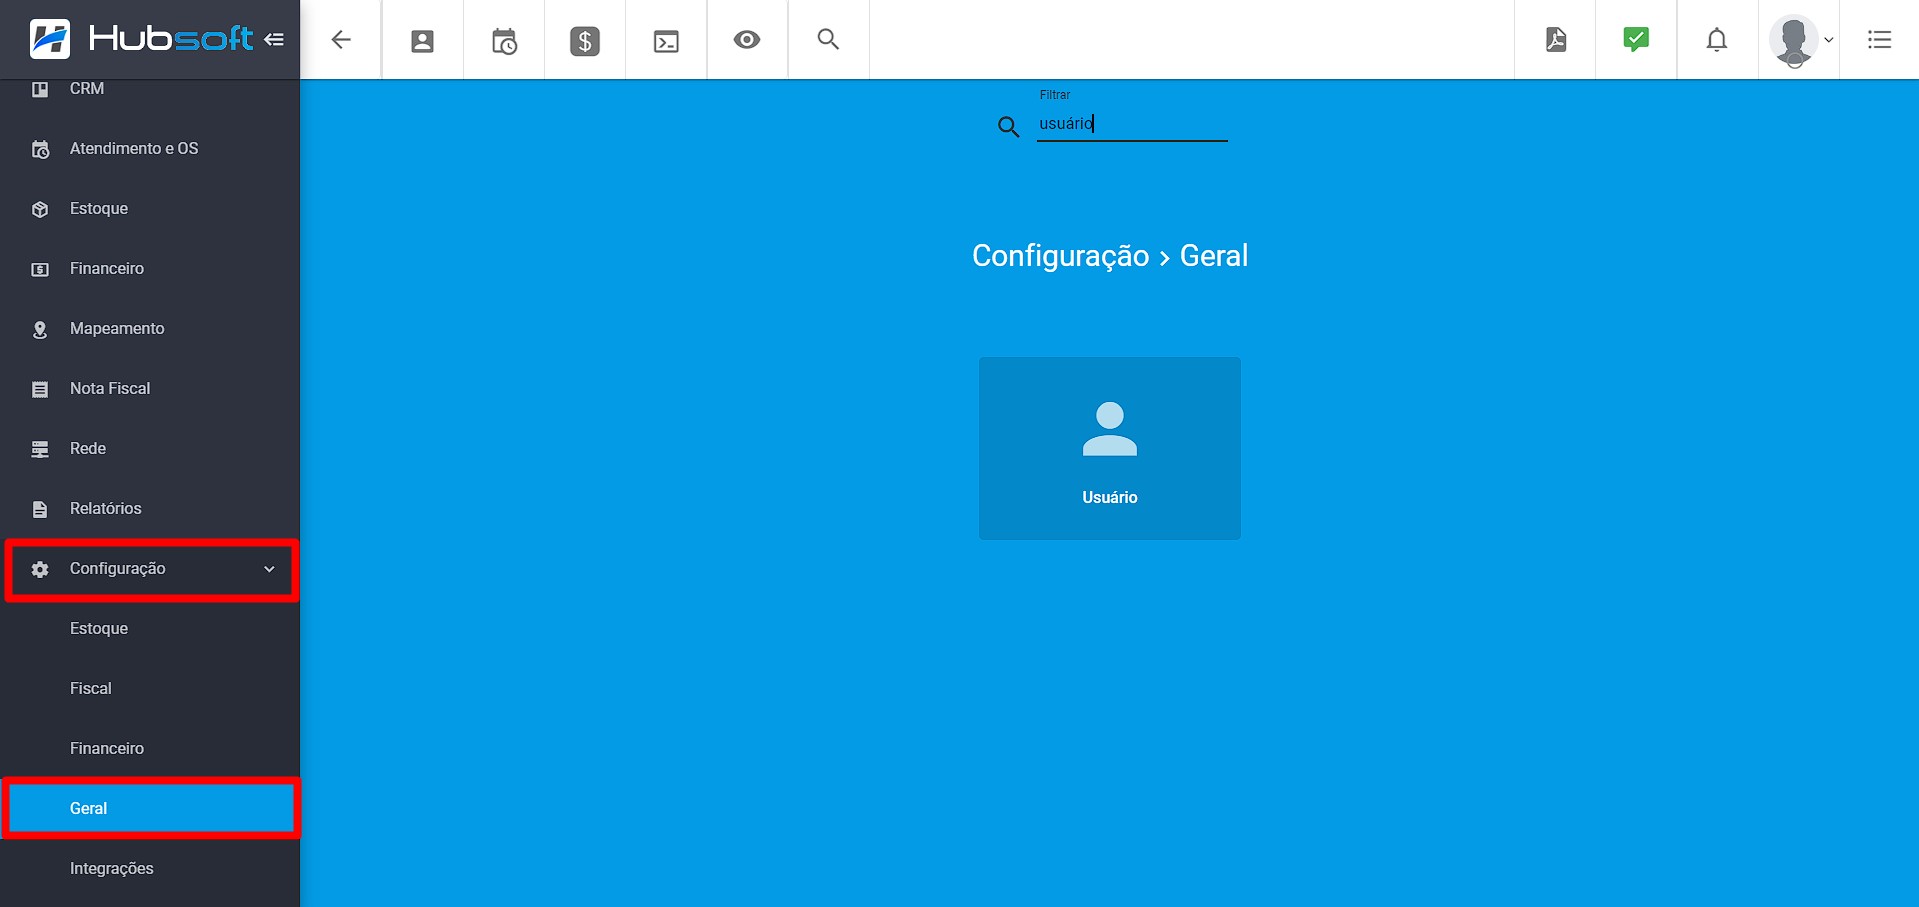Open the client contact card icon

(x=423, y=41)
